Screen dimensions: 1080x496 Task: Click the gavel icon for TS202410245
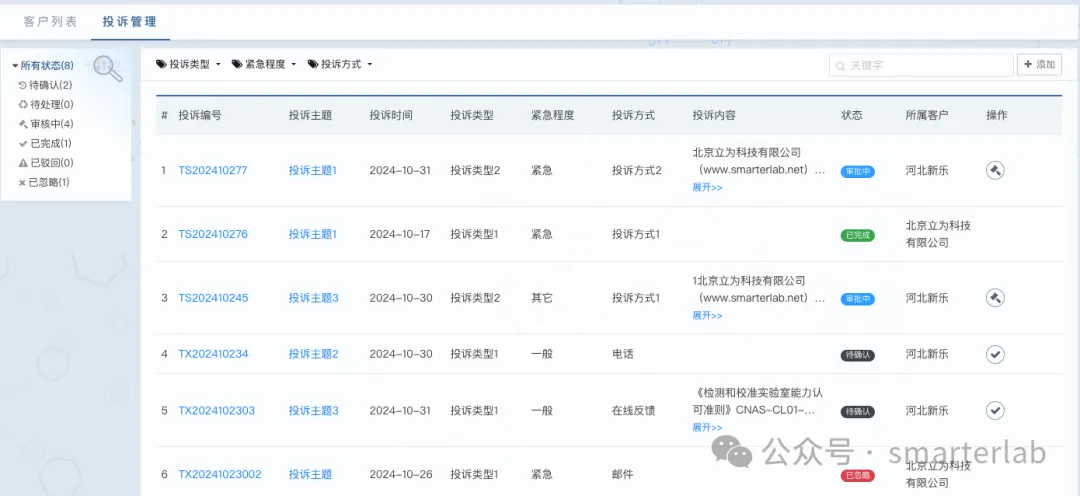(x=995, y=298)
